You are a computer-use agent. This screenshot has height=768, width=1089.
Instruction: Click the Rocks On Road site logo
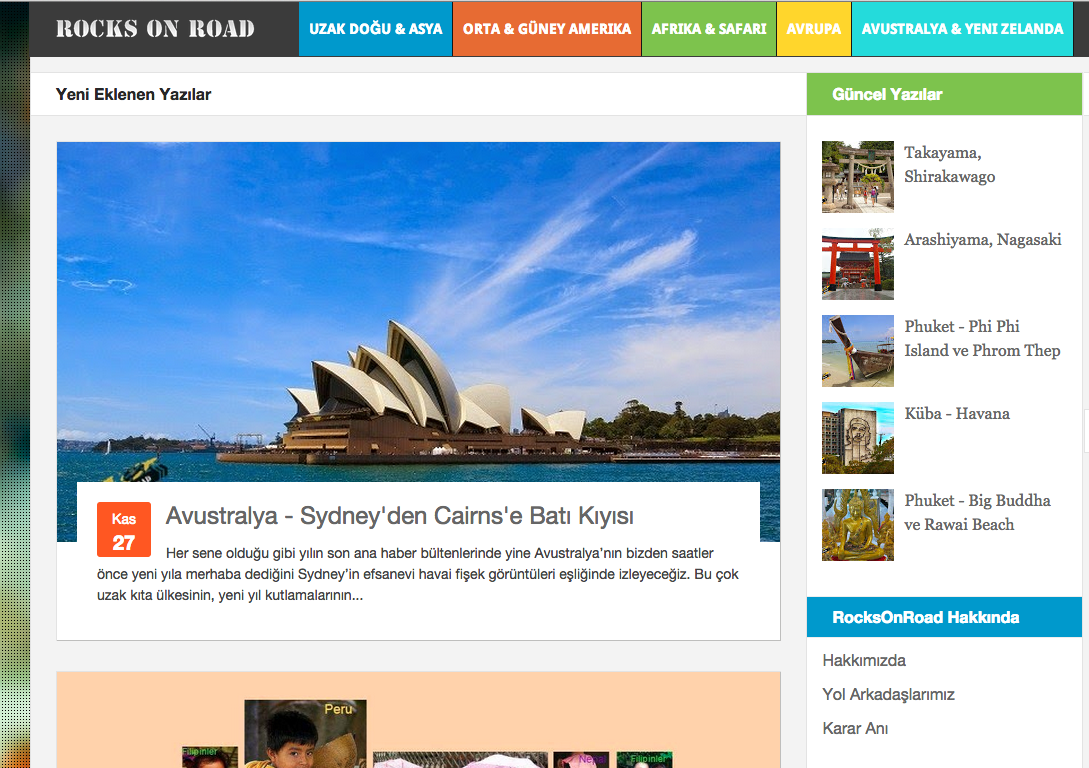click(155, 29)
